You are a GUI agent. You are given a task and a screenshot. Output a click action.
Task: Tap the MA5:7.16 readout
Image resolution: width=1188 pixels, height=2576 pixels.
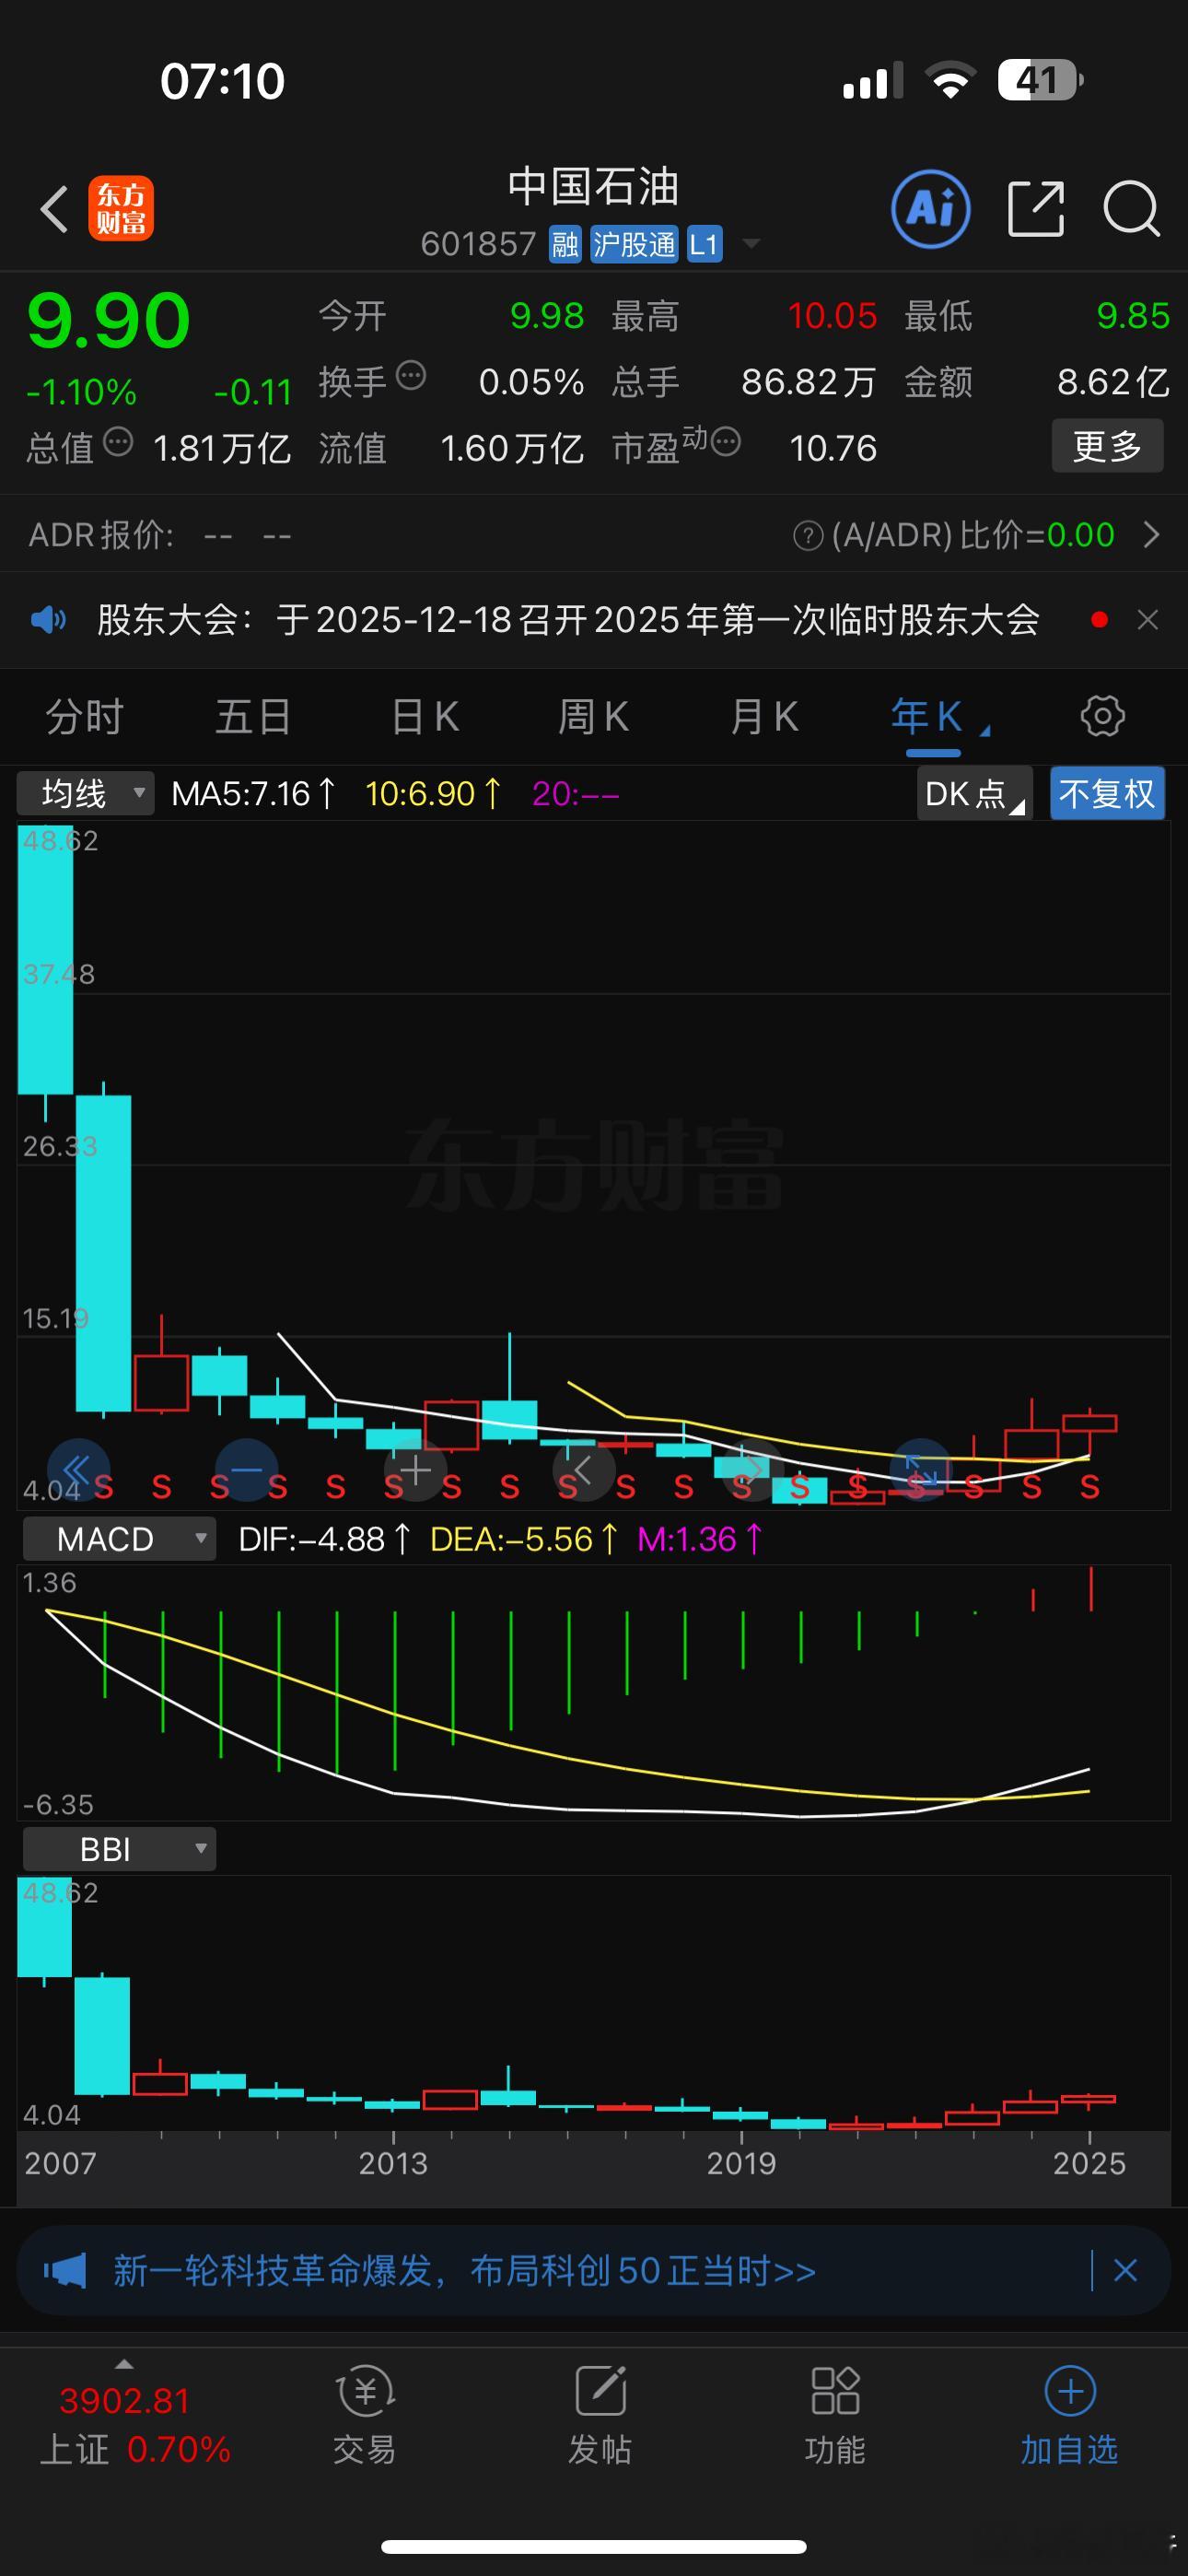click(x=254, y=794)
